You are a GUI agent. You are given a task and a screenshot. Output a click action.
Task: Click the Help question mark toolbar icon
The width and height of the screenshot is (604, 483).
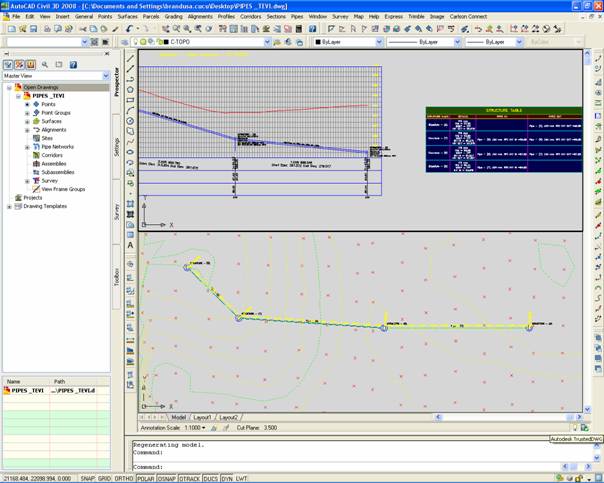click(312, 29)
